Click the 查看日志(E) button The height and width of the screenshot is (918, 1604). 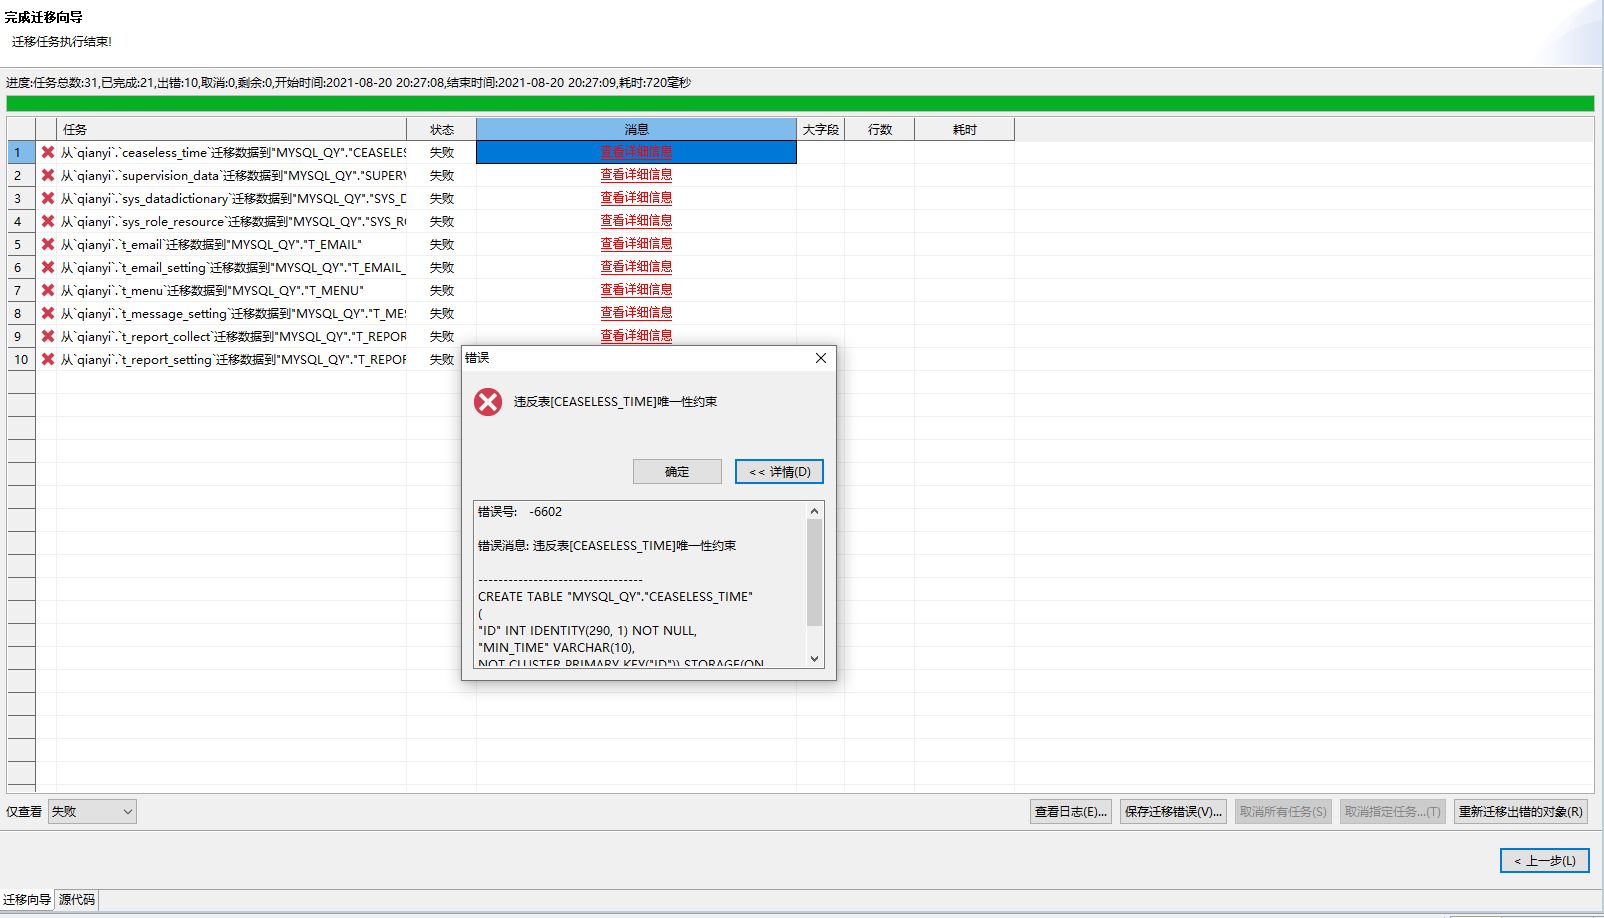[1070, 811]
